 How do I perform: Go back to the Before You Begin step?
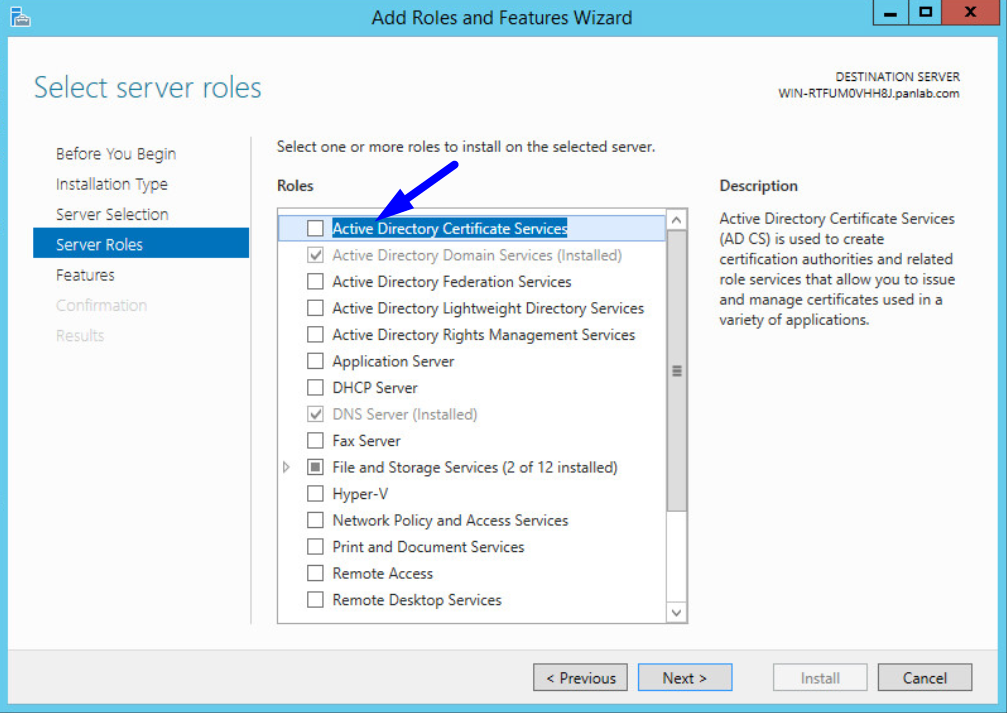[116, 153]
